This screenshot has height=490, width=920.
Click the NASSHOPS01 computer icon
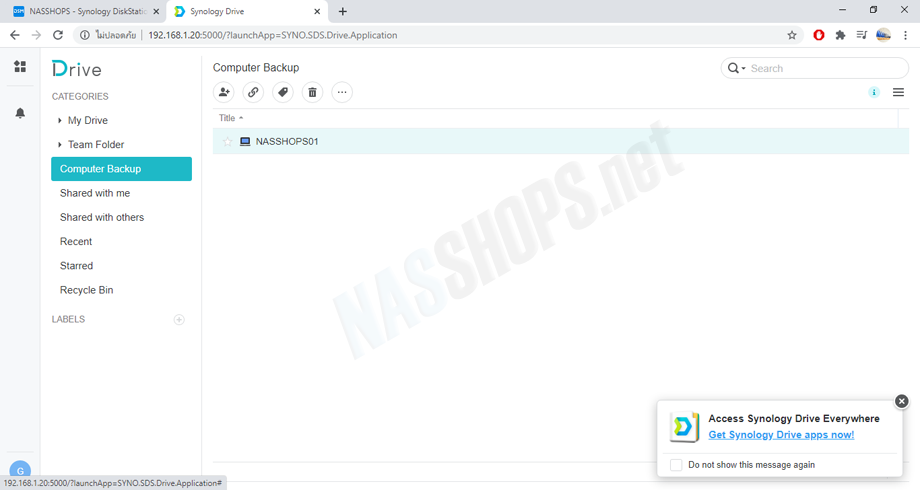pyautogui.click(x=245, y=141)
